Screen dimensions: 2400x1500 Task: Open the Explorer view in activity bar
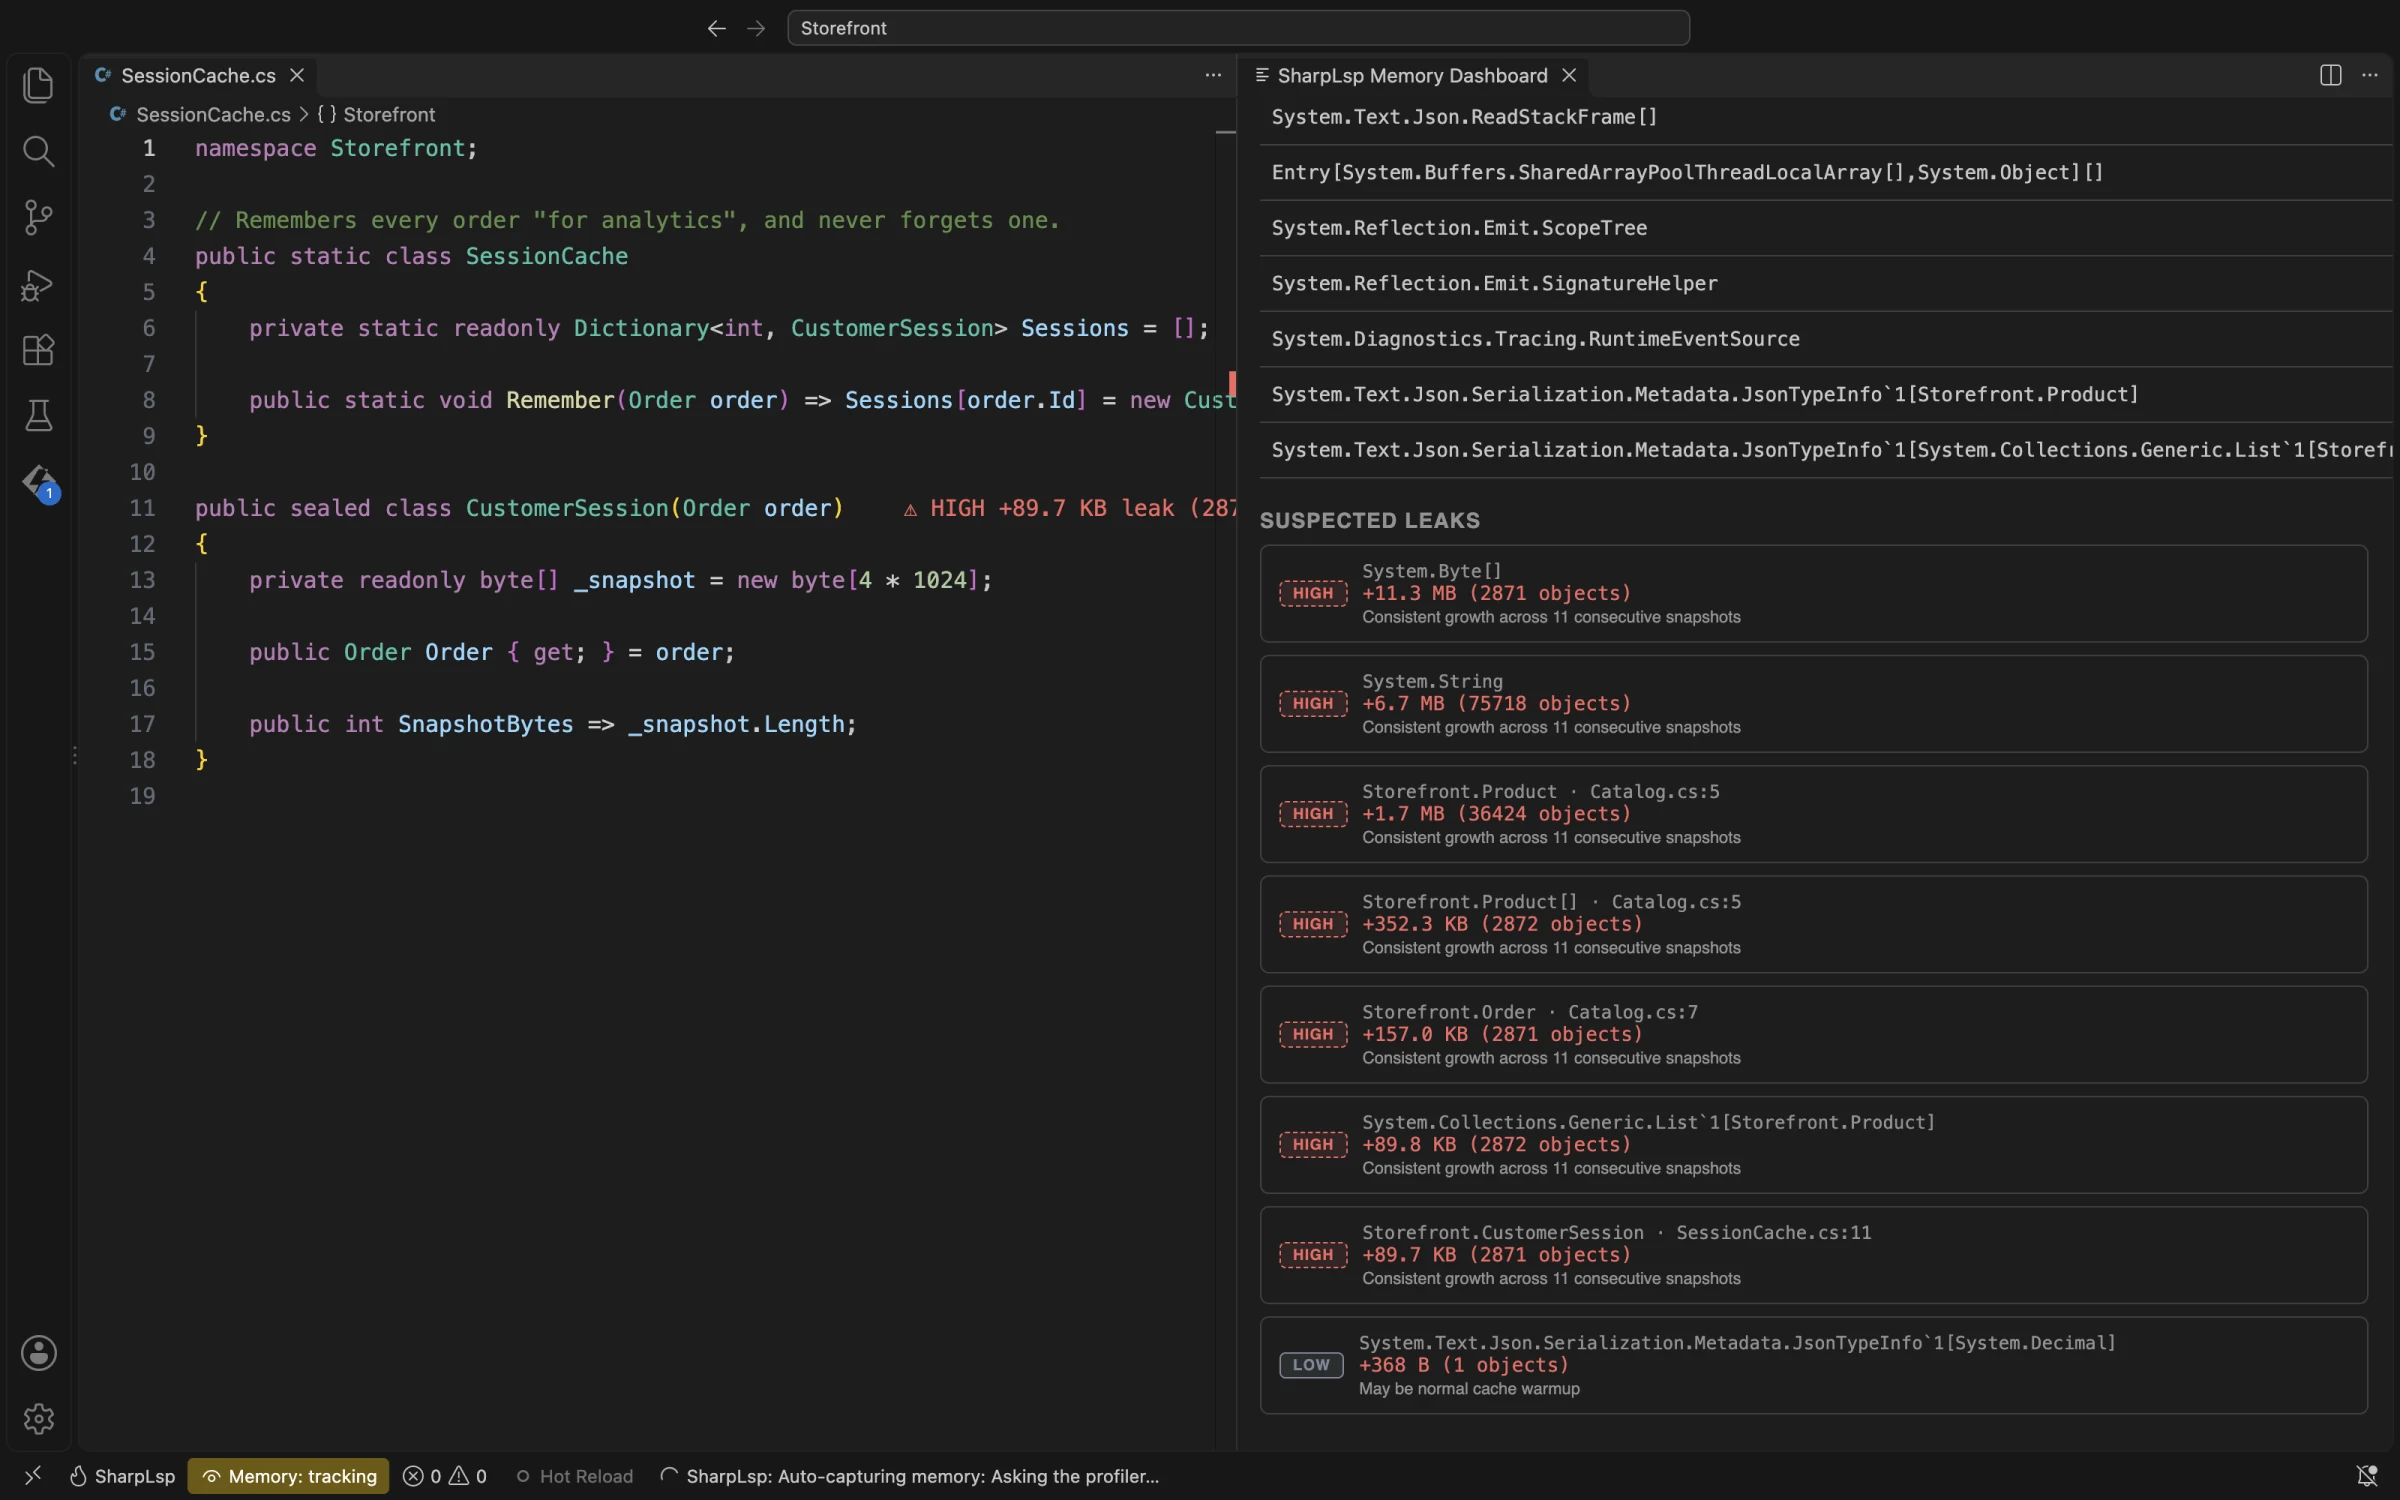38,85
